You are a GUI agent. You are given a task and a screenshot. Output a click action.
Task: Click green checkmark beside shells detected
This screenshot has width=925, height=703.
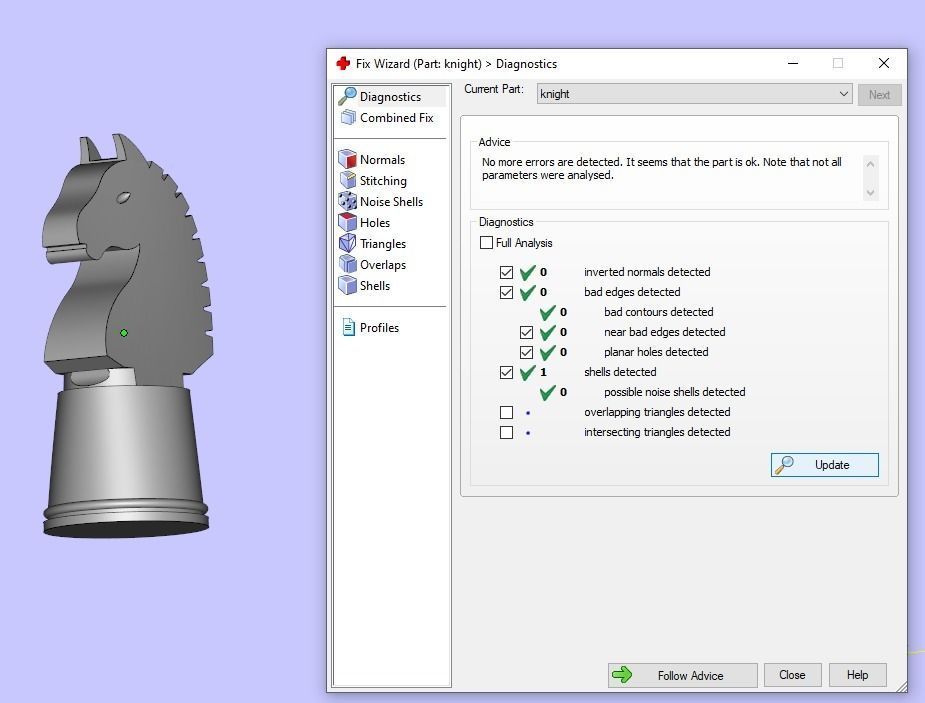pyautogui.click(x=527, y=372)
